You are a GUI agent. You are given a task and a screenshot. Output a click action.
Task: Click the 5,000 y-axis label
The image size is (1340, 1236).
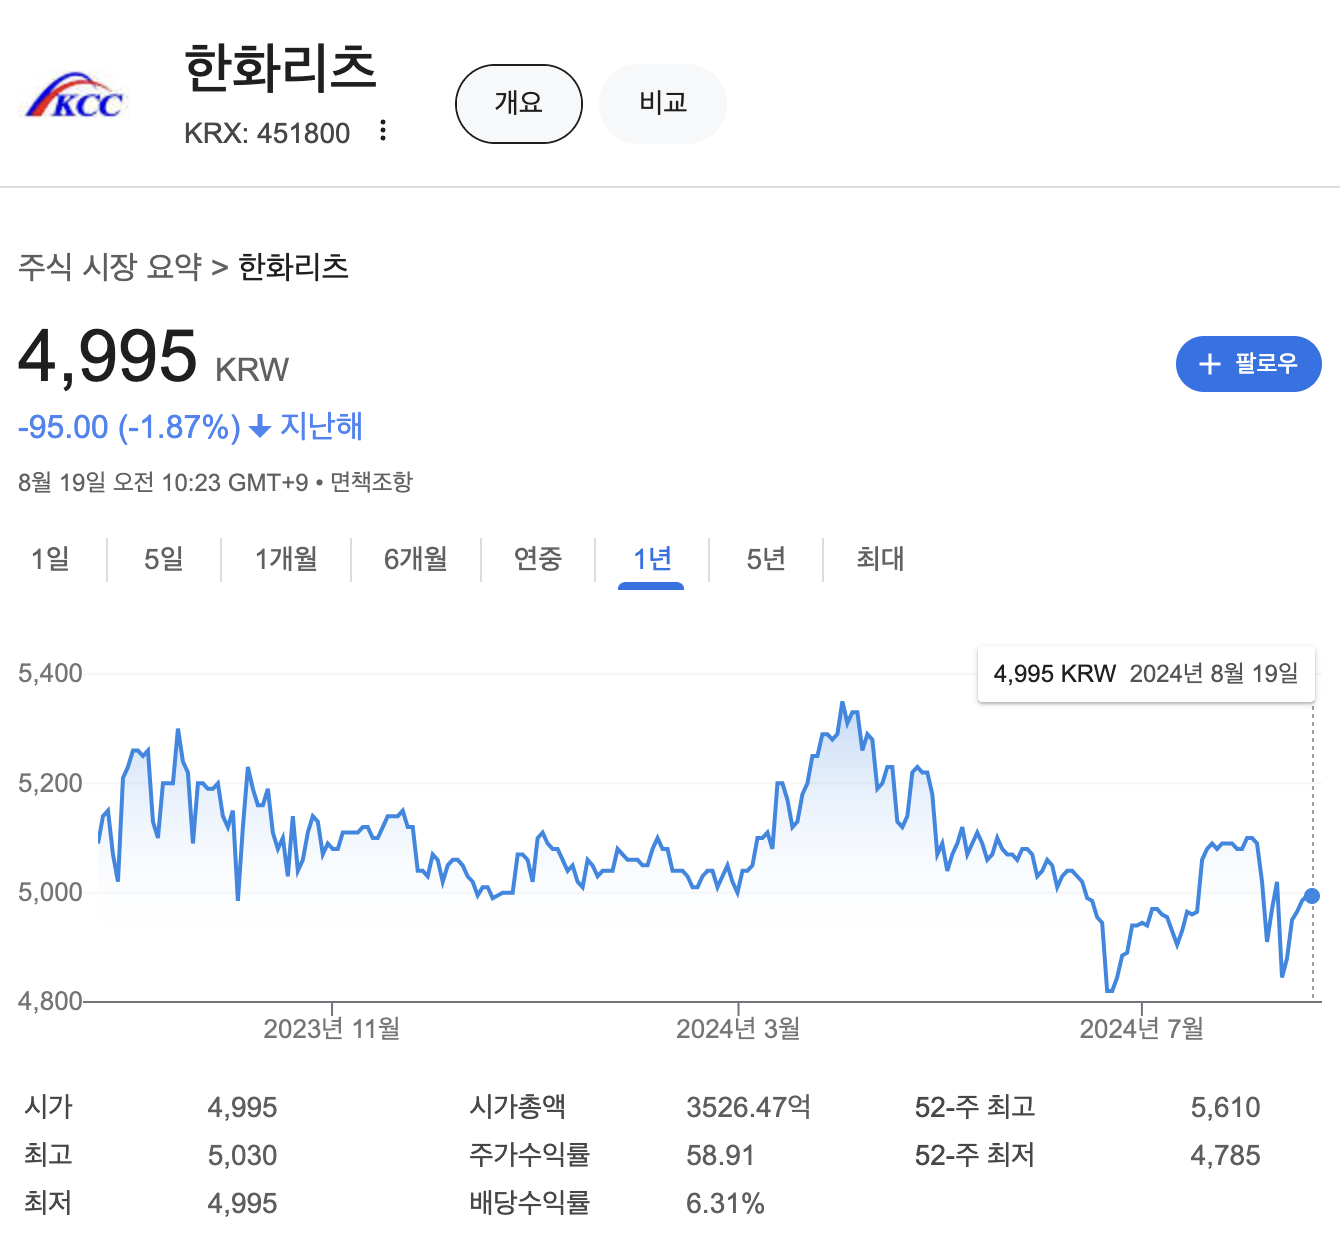click(x=50, y=892)
